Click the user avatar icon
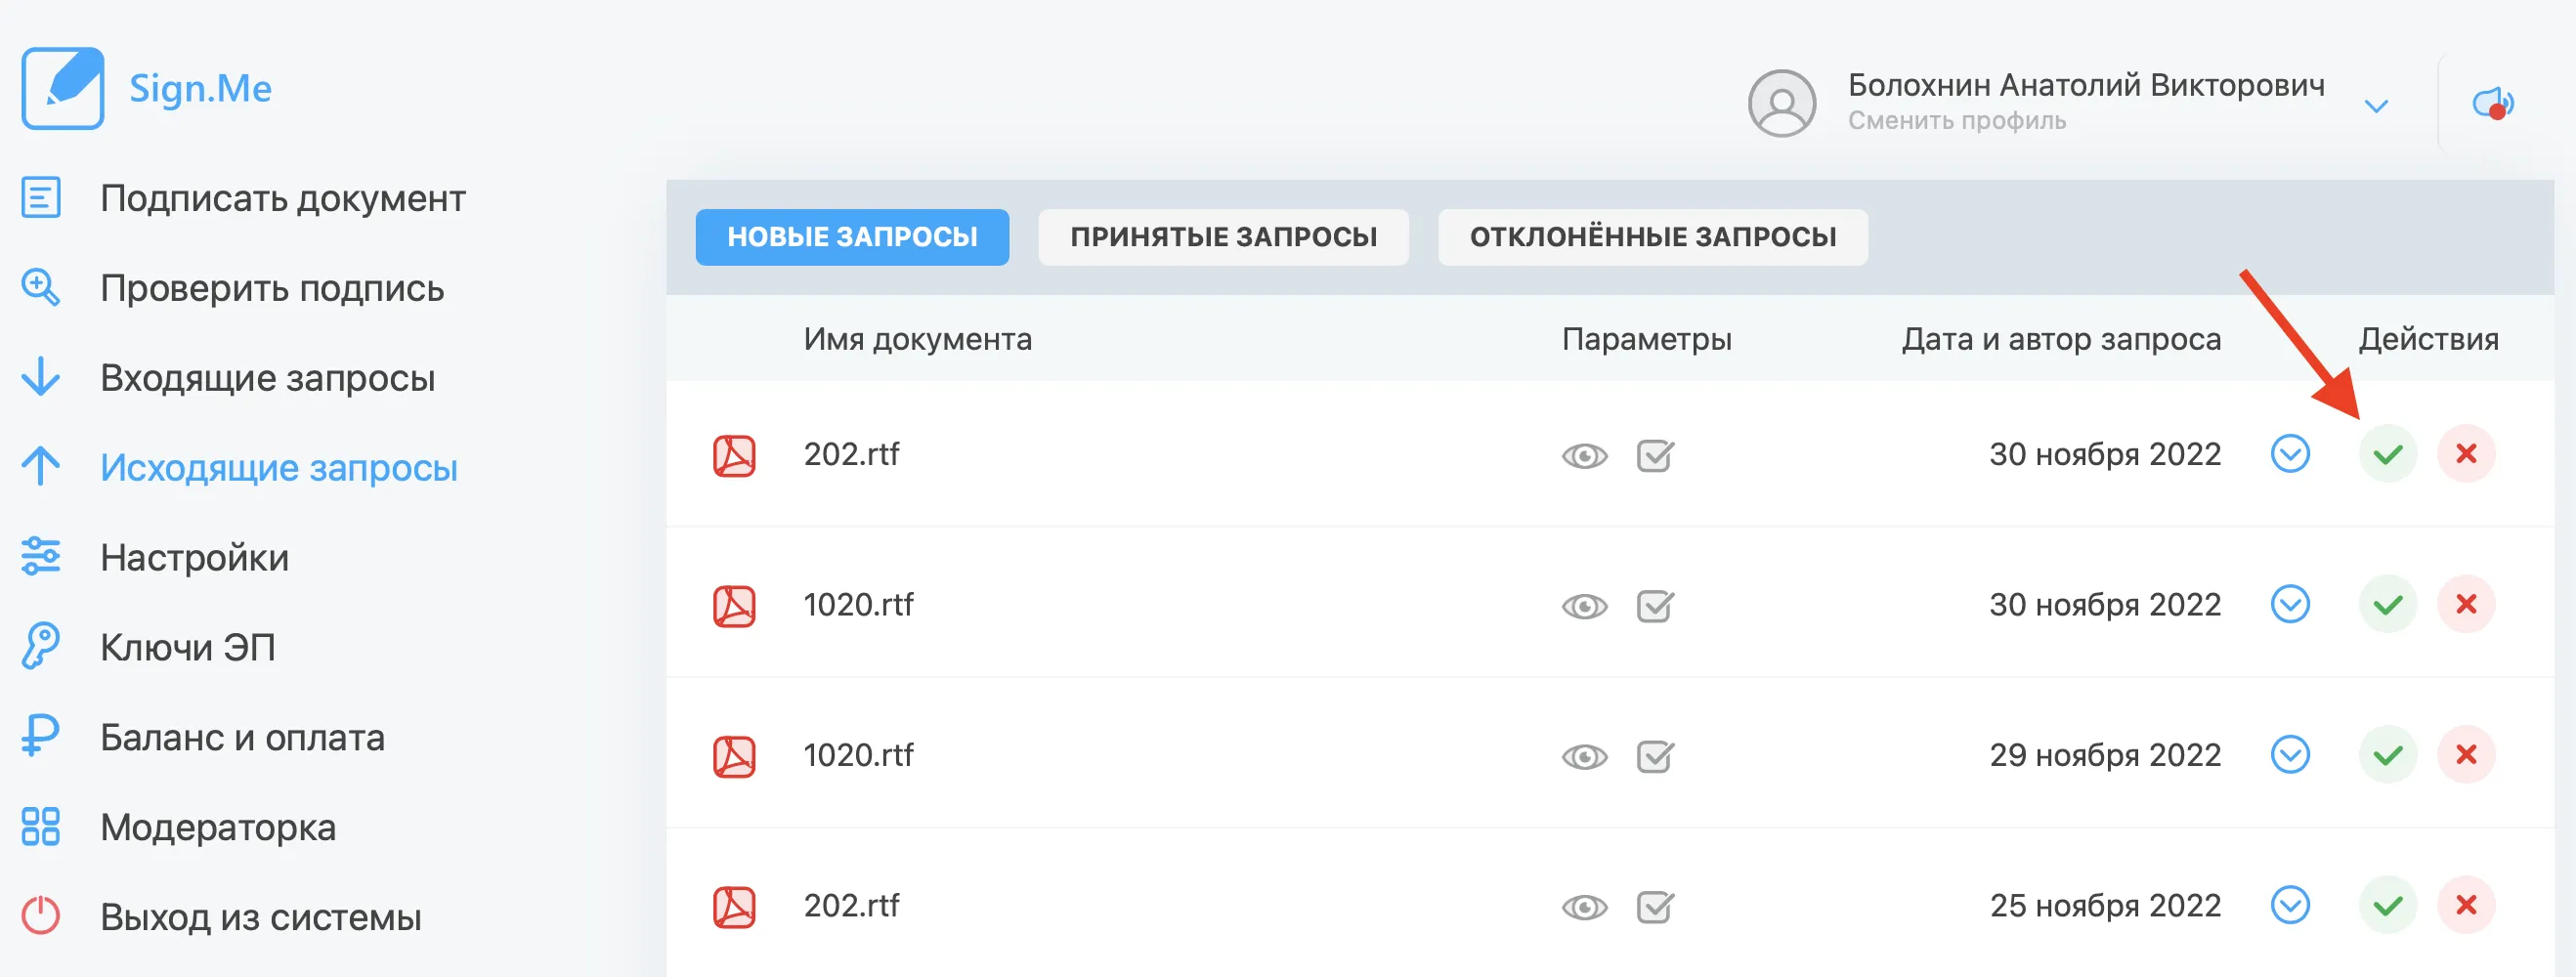The height and width of the screenshot is (977, 2576). [1782, 103]
